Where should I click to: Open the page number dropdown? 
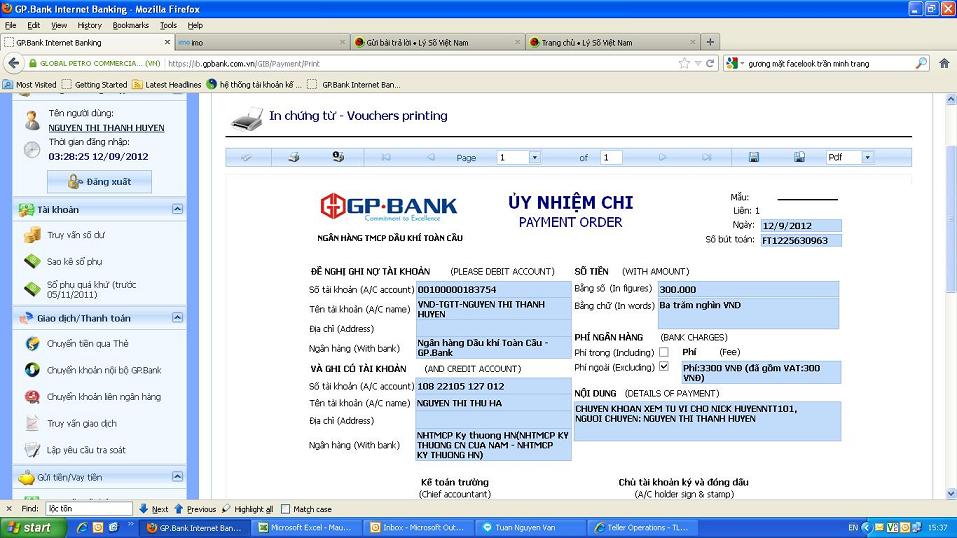click(x=535, y=158)
